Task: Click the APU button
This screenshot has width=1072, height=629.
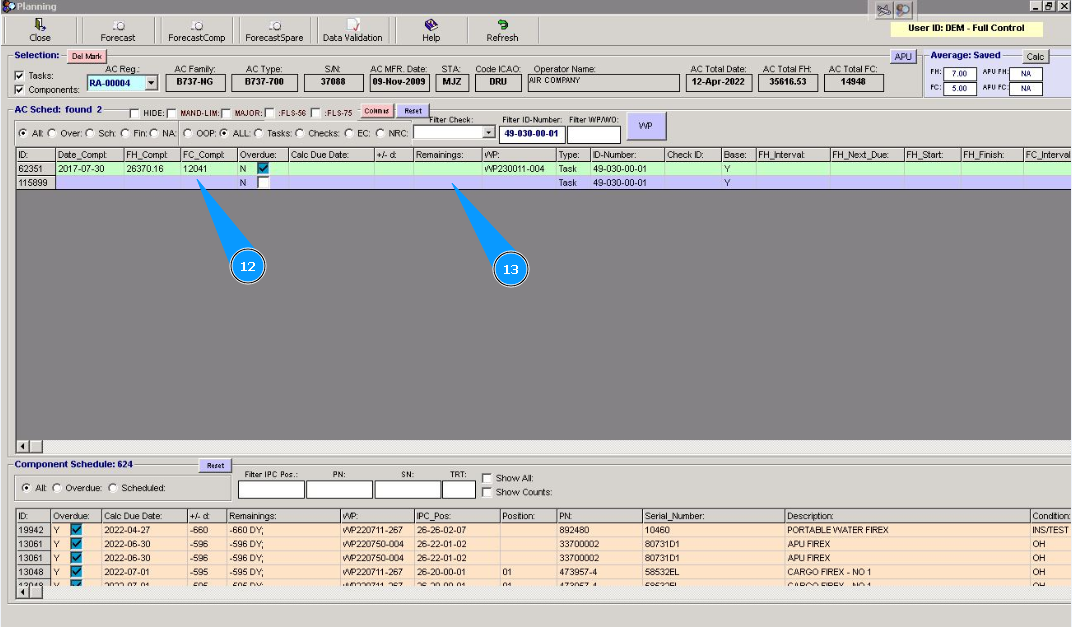Action: (x=903, y=56)
